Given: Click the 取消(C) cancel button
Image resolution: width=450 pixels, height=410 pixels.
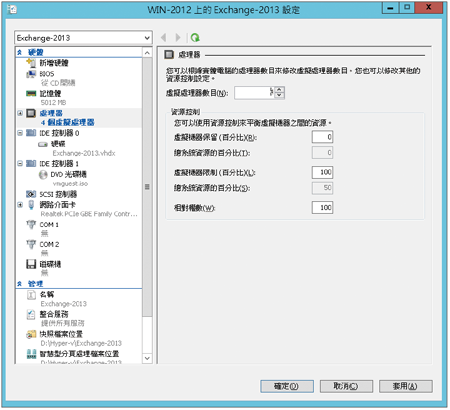Looking at the screenshot, I should click(x=346, y=386).
